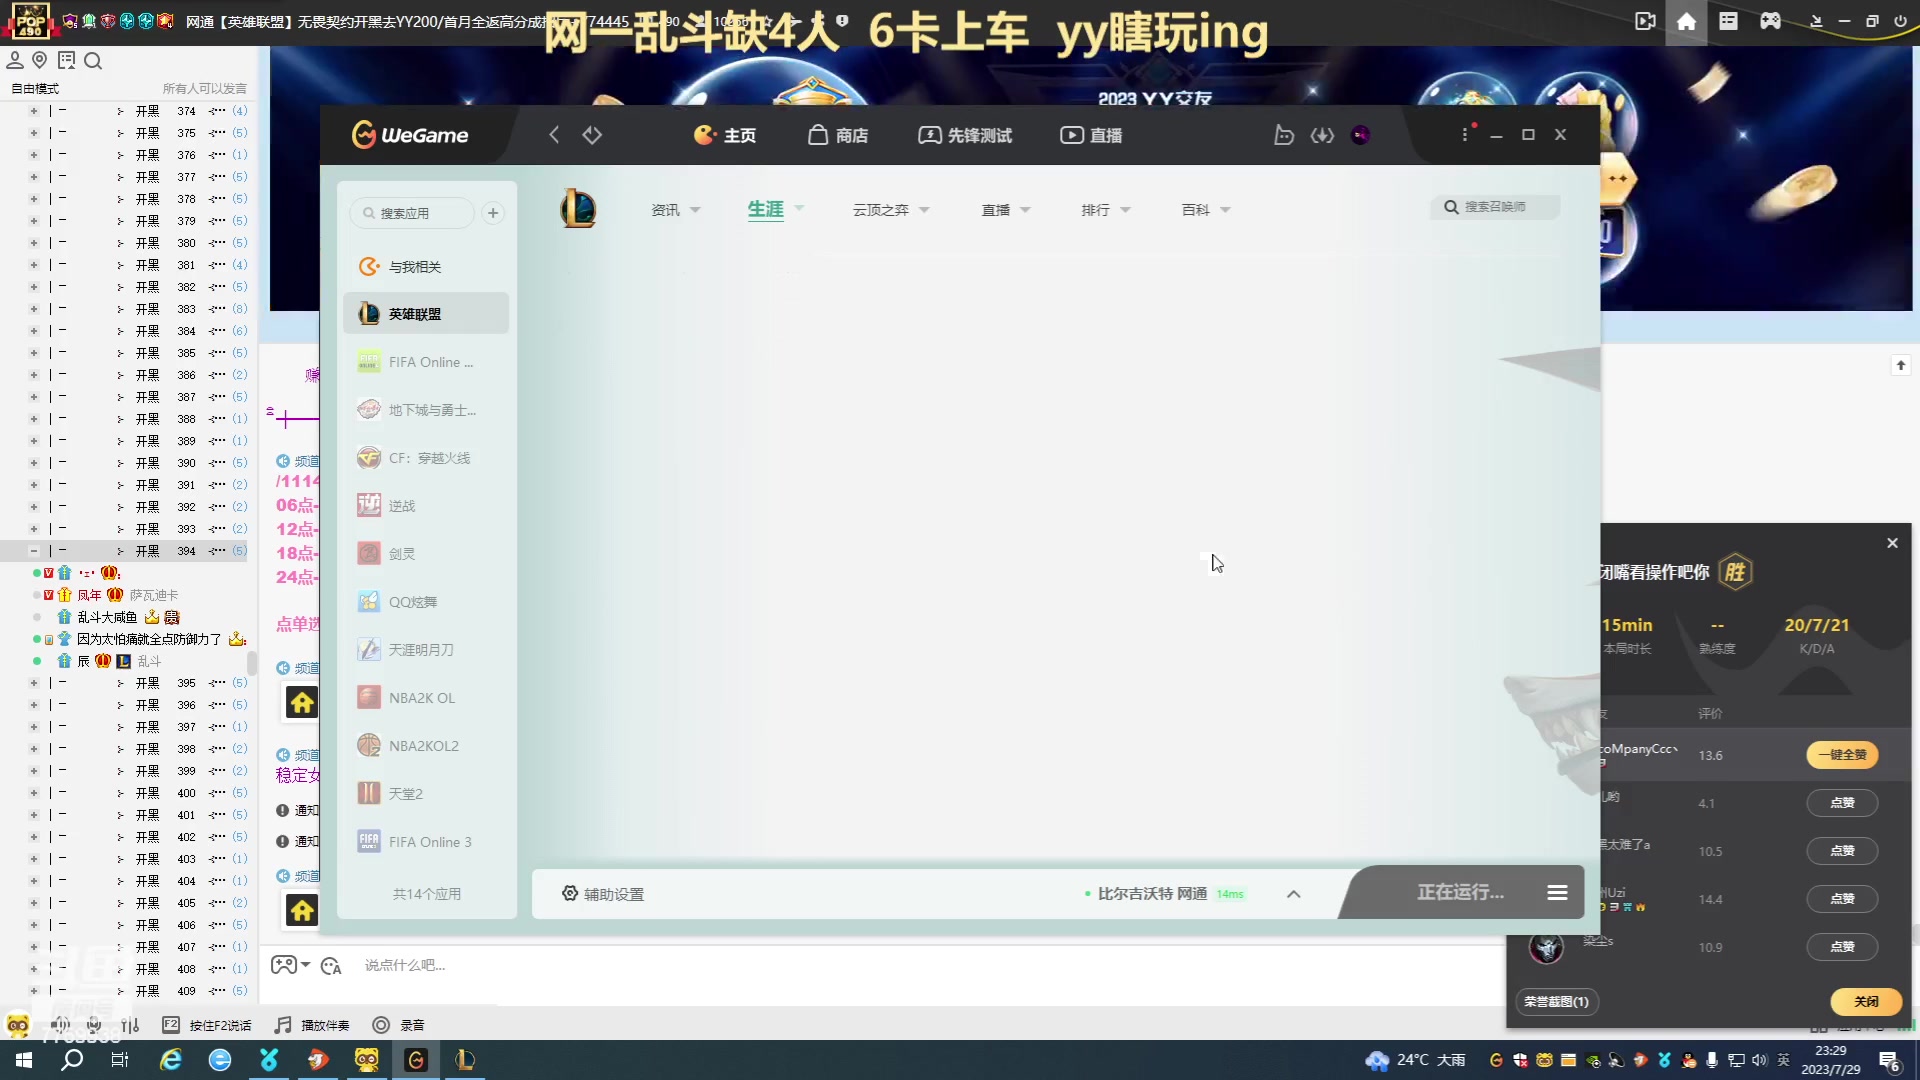This screenshot has height=1080, width=1920.
Task: Select NBA2K OL in the game list
Action: coord(426,698)
